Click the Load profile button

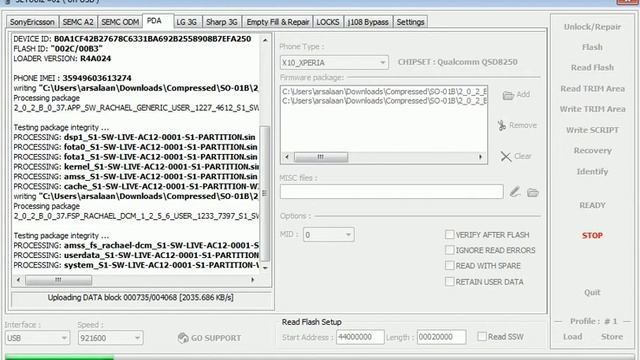tap(573, 337)
